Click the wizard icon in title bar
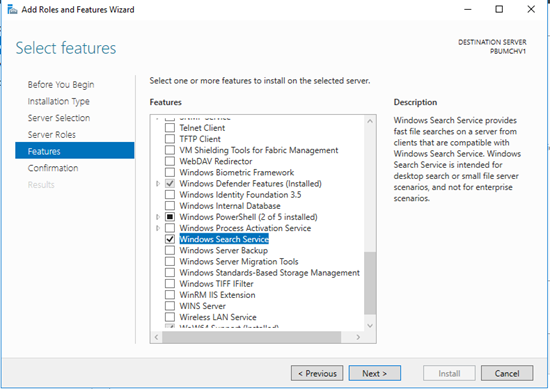 (x=12, y=9)
